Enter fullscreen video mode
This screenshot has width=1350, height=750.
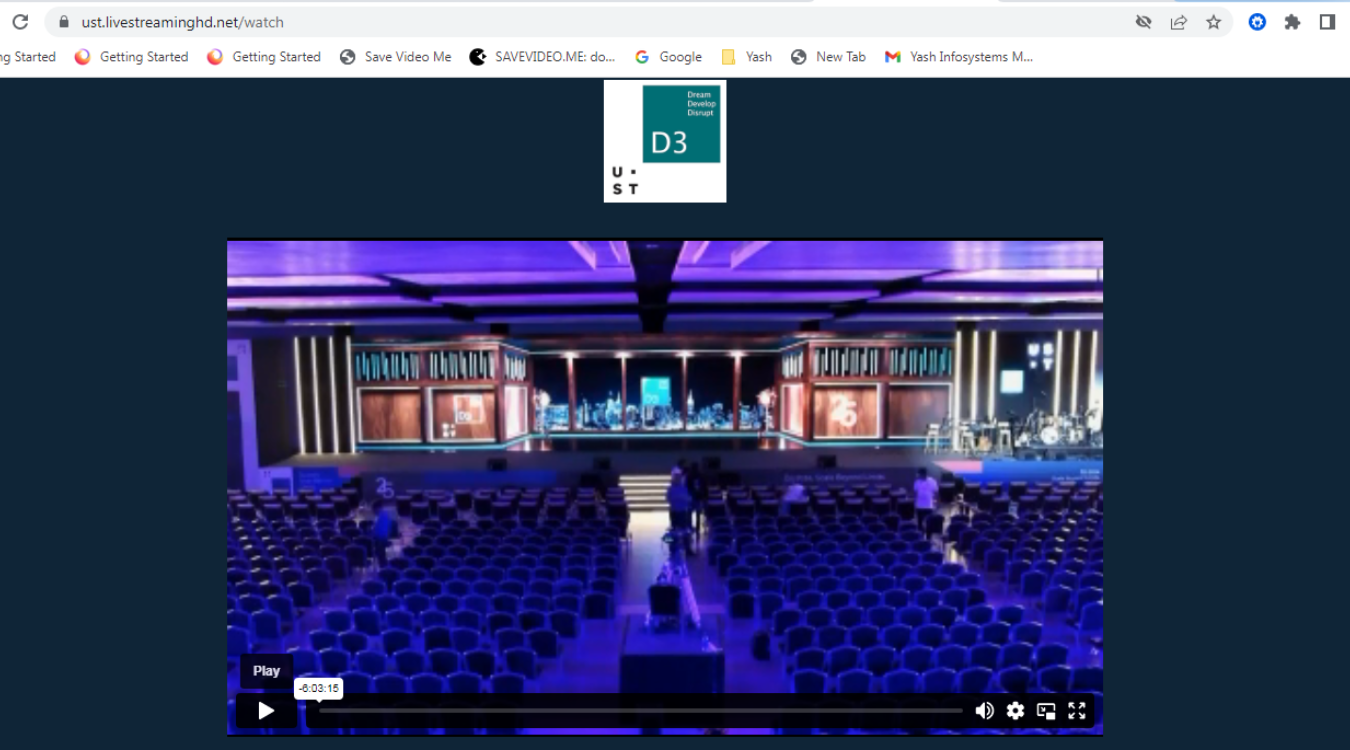(1077, 710)
